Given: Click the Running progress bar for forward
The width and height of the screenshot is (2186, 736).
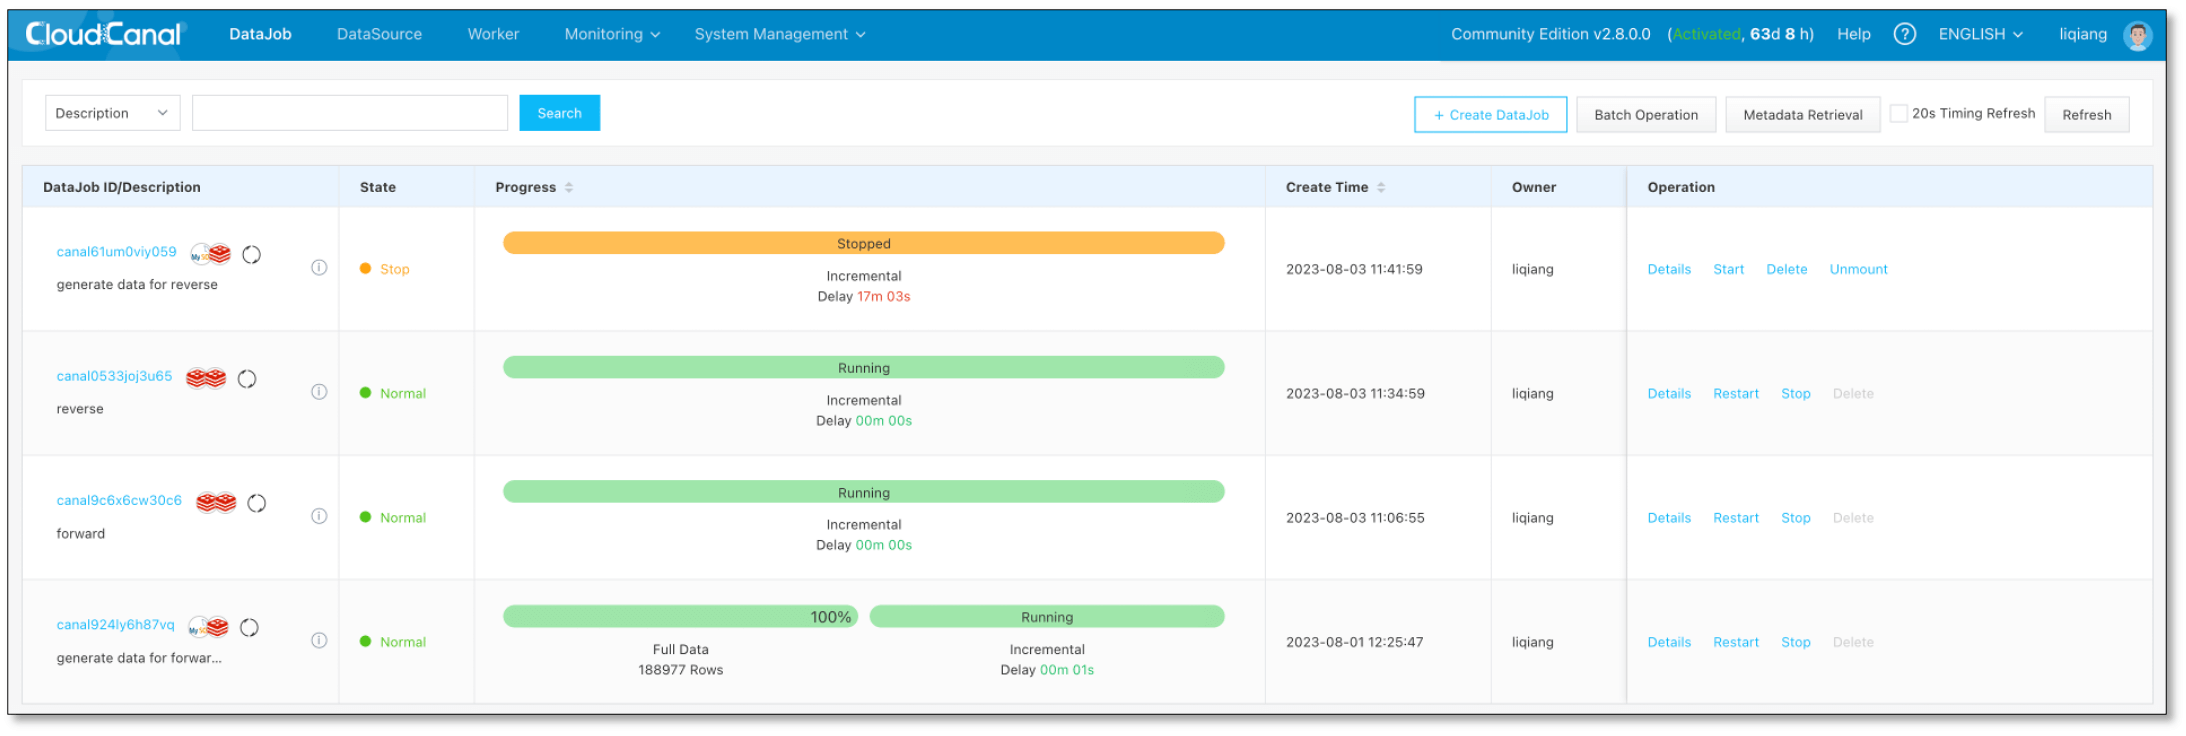Looking at the screenshot, I should (x=863, y=491).
